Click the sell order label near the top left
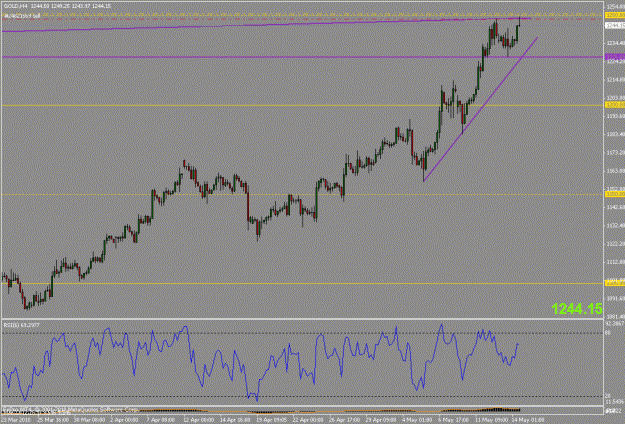 [22, 16]
